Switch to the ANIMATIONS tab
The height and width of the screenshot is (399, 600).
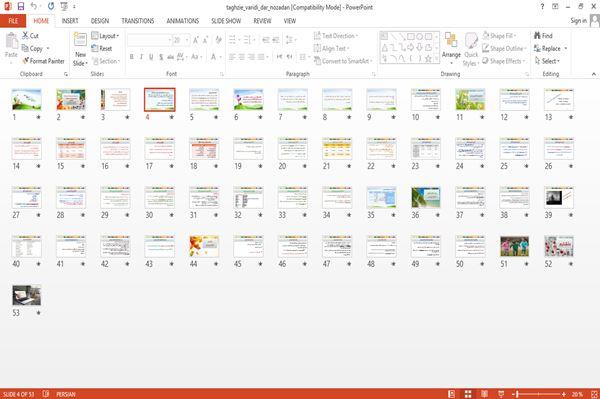coord(183,21)
